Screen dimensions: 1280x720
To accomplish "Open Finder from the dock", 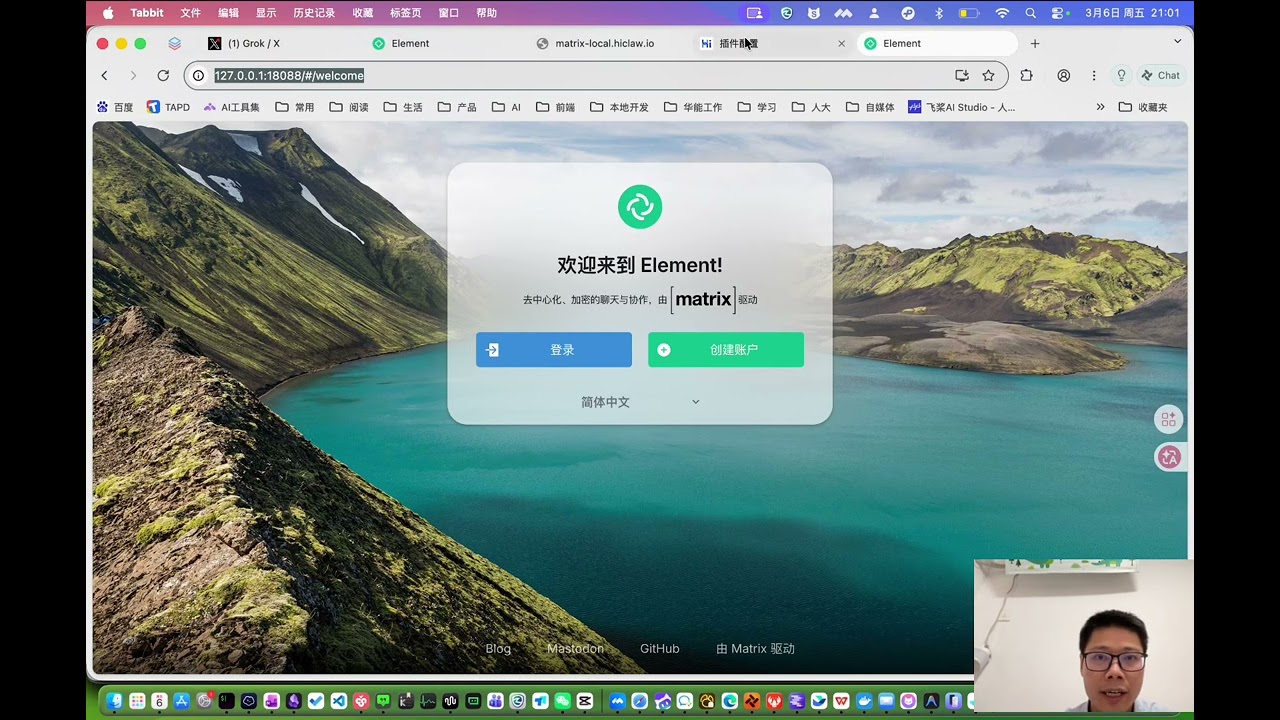I will (115, 701).
